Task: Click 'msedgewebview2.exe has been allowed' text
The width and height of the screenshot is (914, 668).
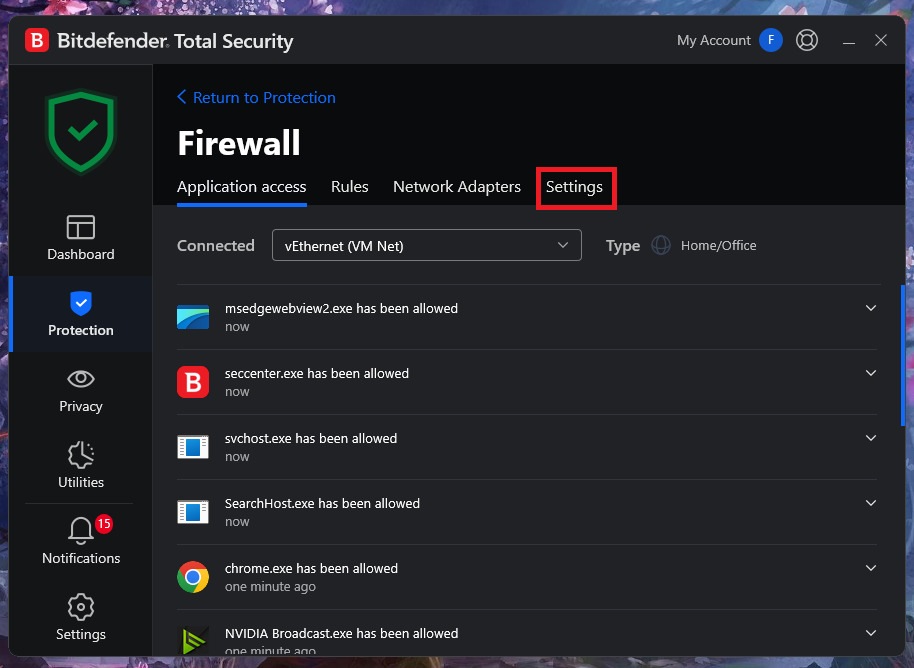Action: point(342,308)
